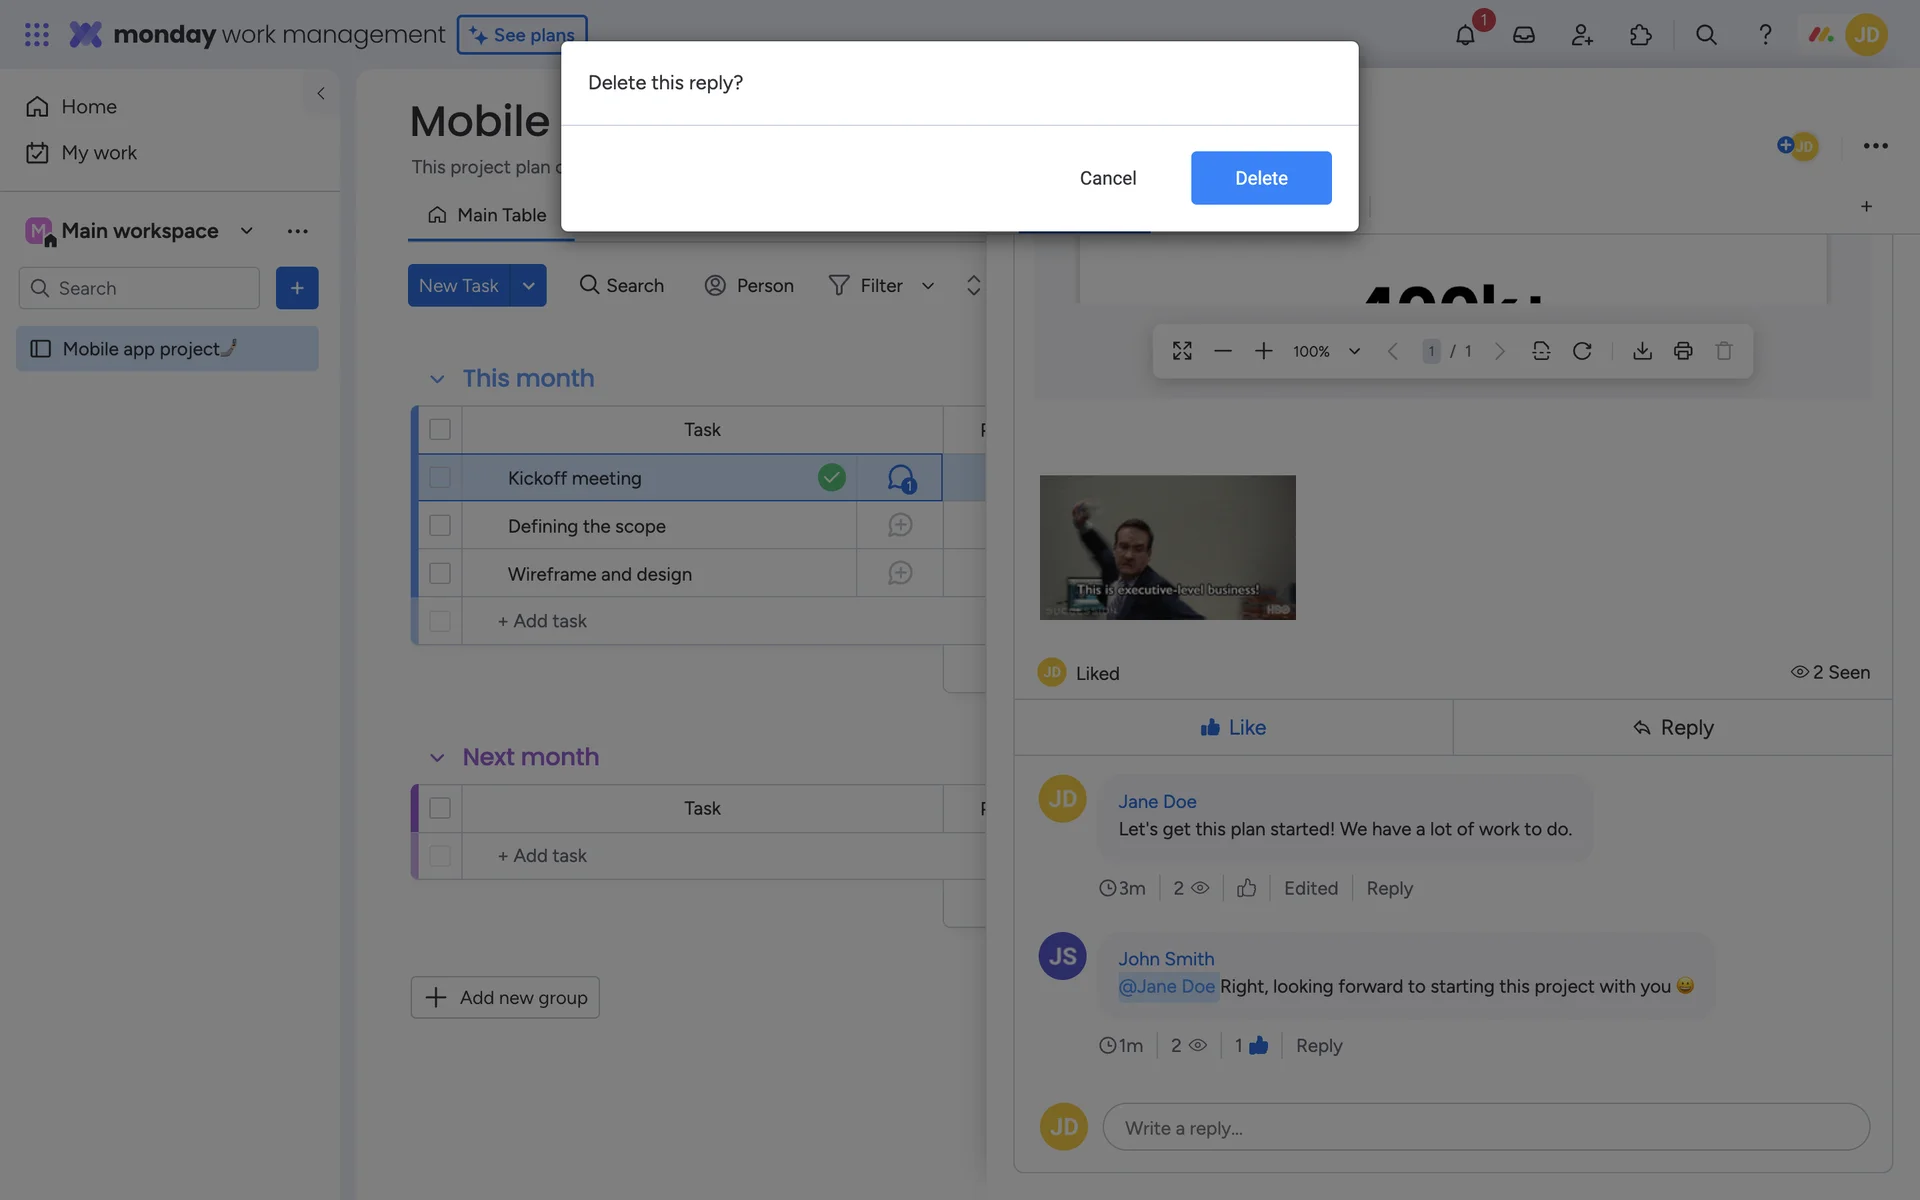This screenshot has width=1920, height=1200.
Task: Open the inbox tray icon
Action: [x=1523, y=35]
